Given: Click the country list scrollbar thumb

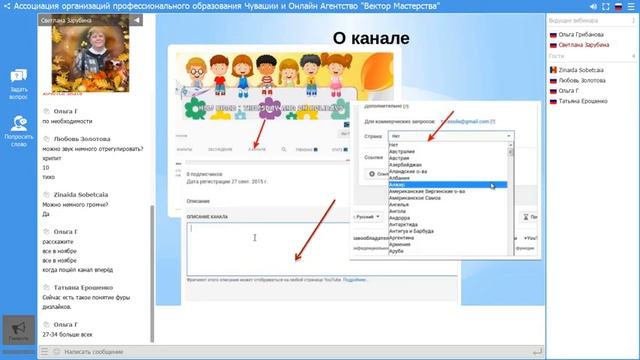Looking at the screenshot, I should (x=510, y=152).
